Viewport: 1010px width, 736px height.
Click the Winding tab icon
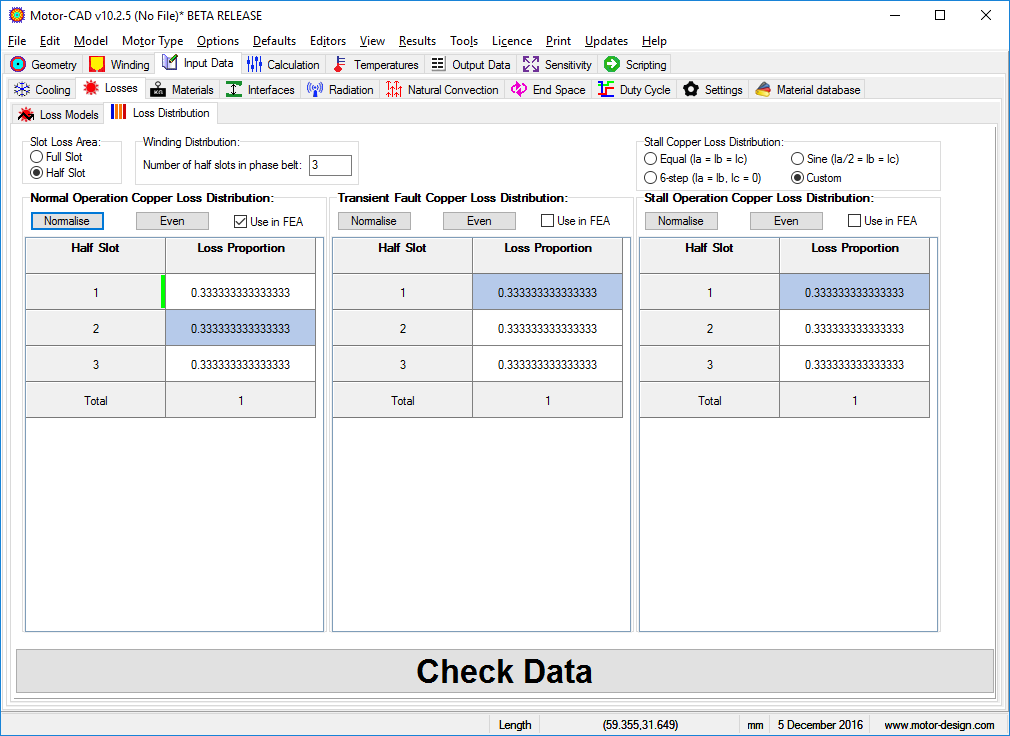click(97, 64)
